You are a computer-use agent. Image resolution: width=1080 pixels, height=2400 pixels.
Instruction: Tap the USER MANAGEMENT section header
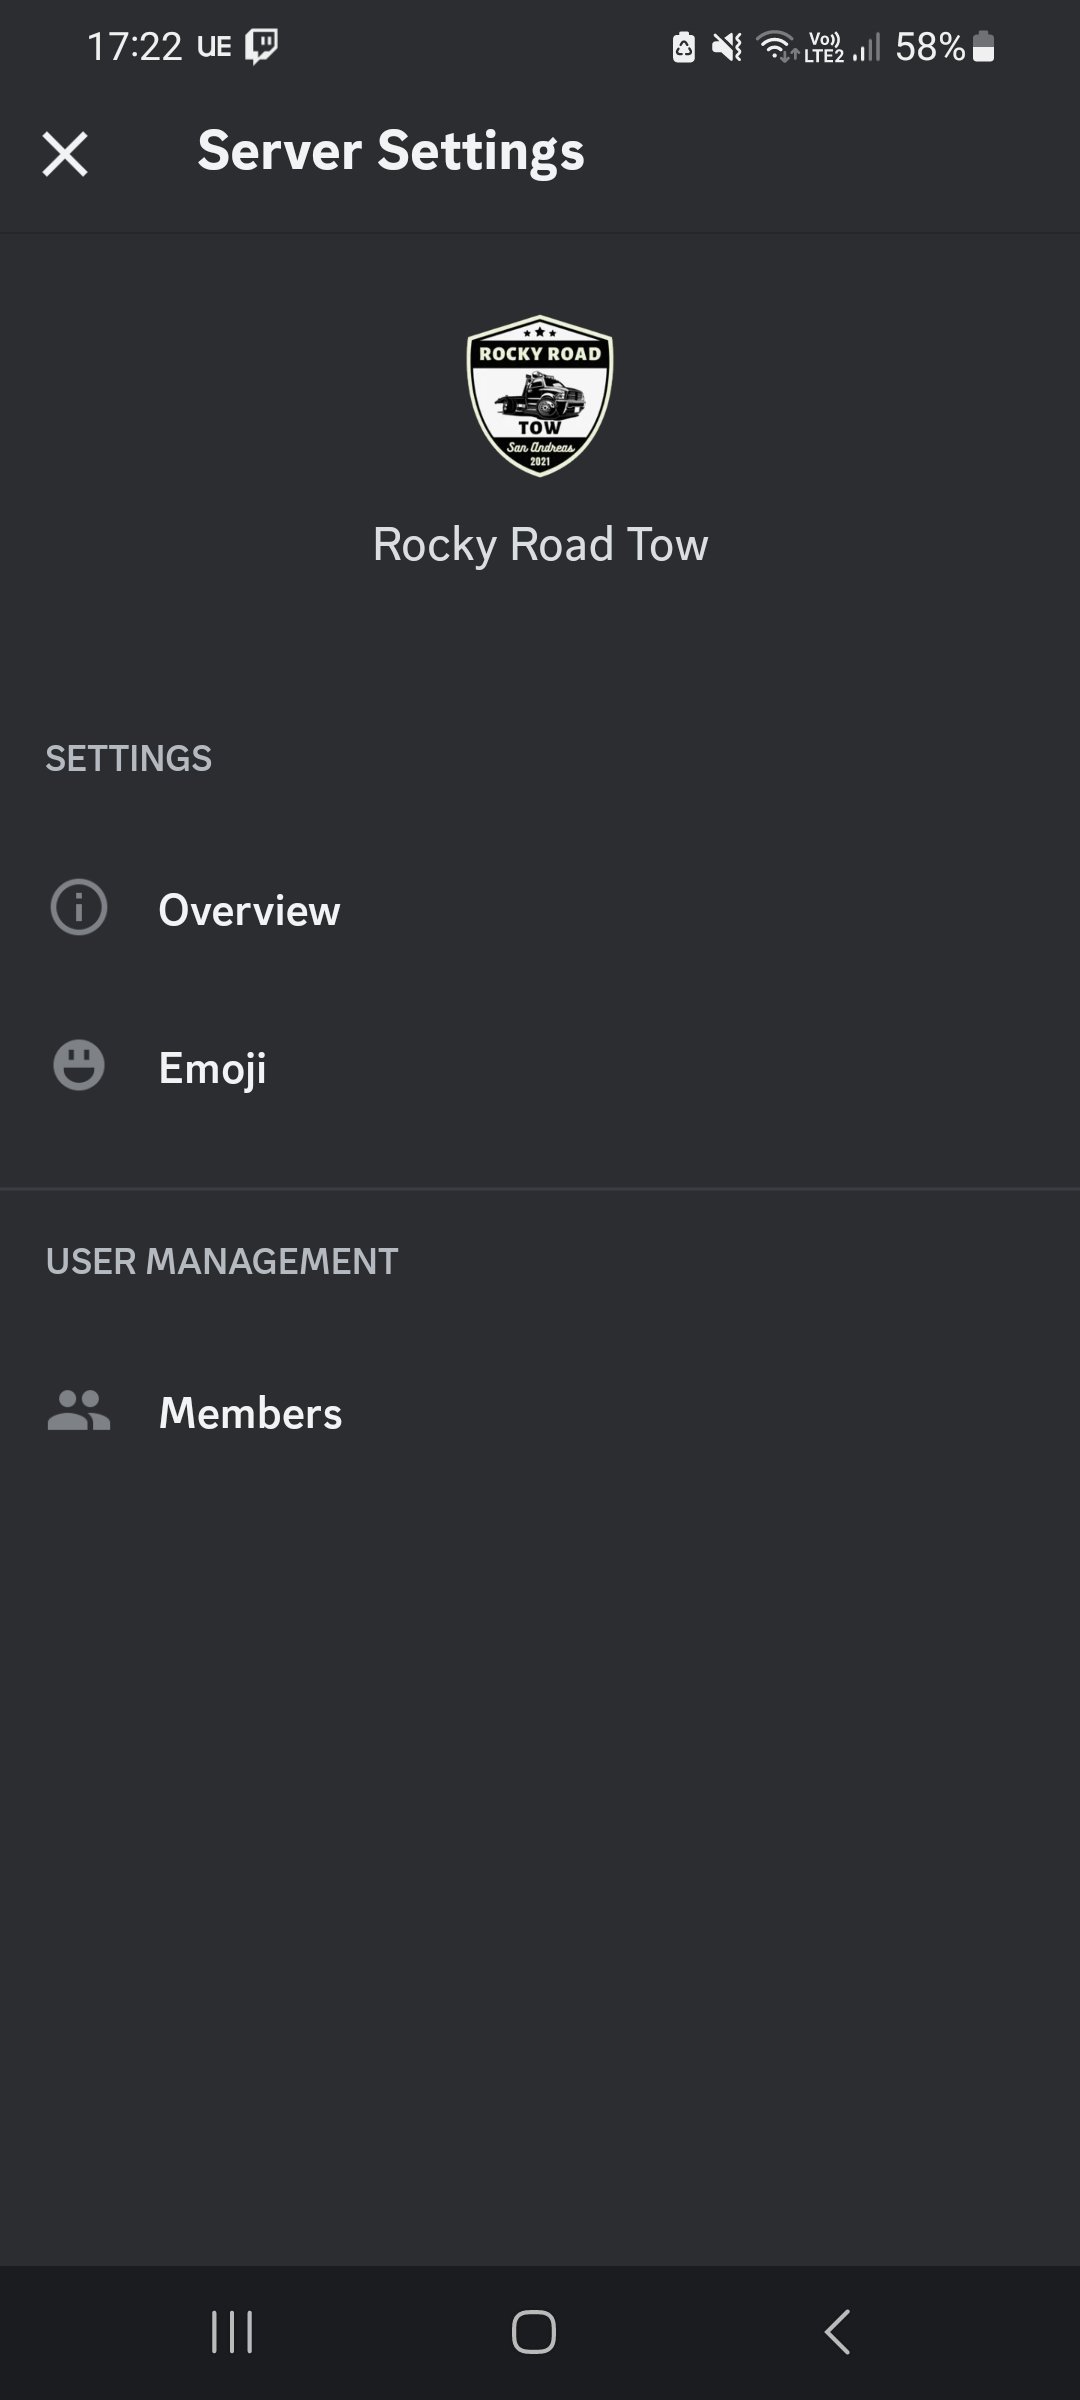(222, 1261)
